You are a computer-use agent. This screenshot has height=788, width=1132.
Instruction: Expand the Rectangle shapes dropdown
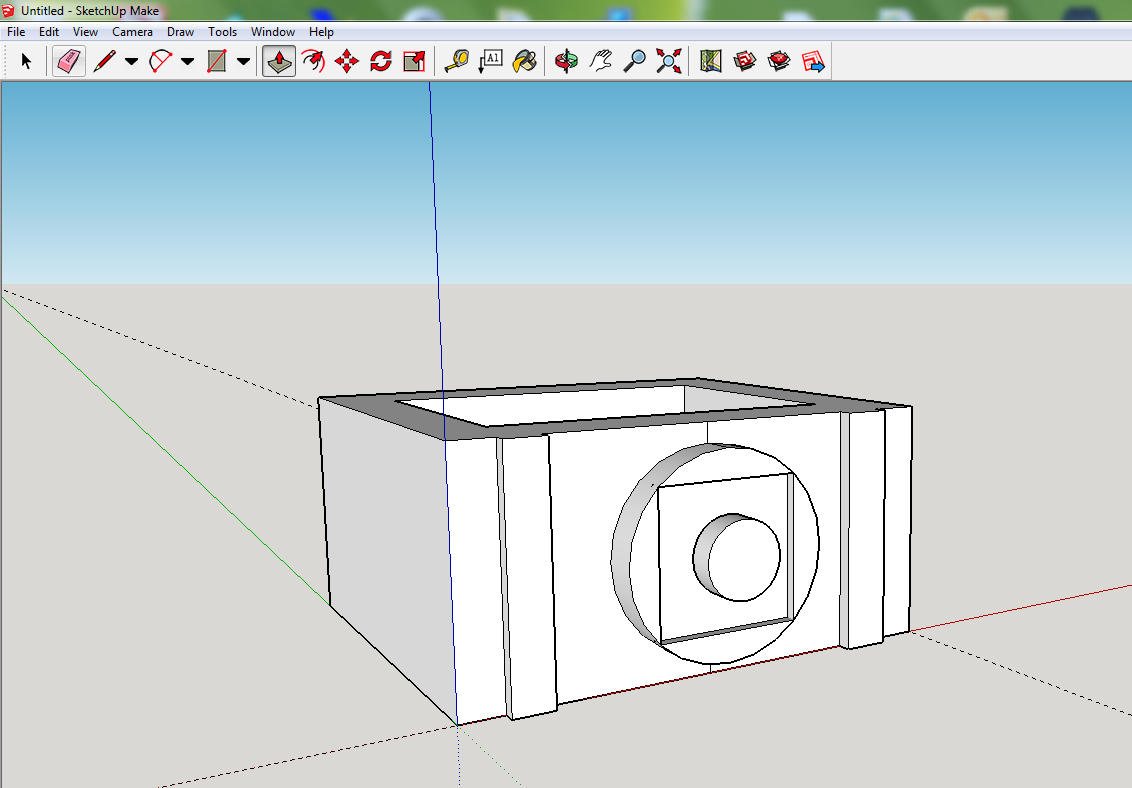[243, 60]
